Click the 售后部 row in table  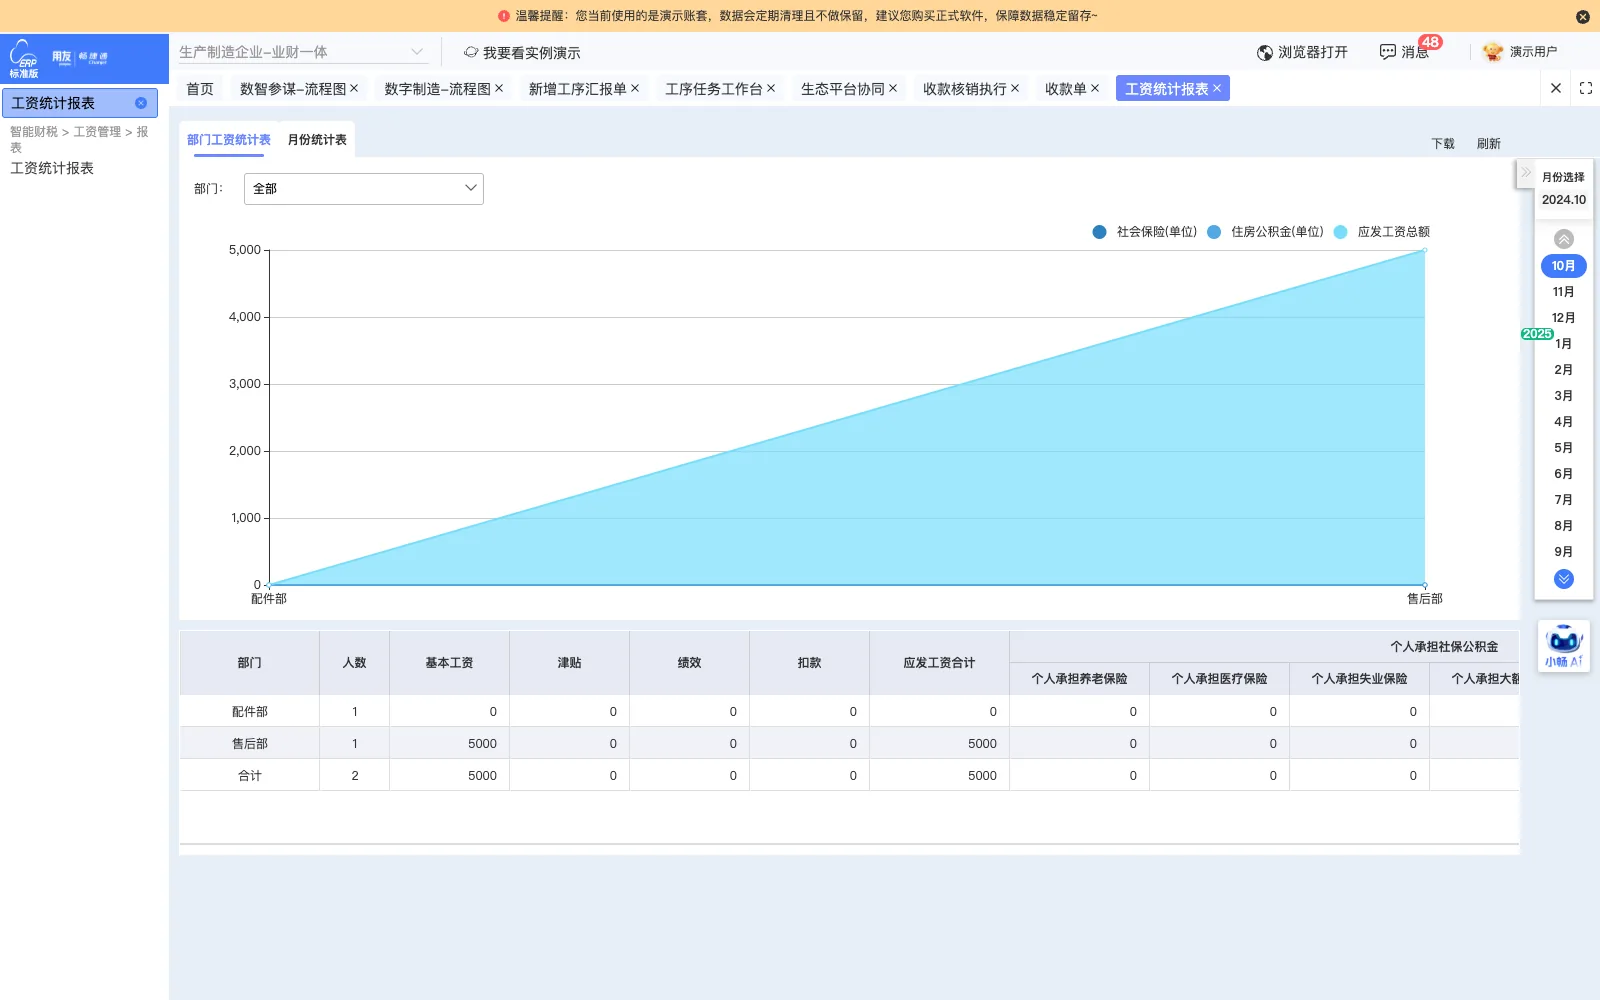coord(849,743)
